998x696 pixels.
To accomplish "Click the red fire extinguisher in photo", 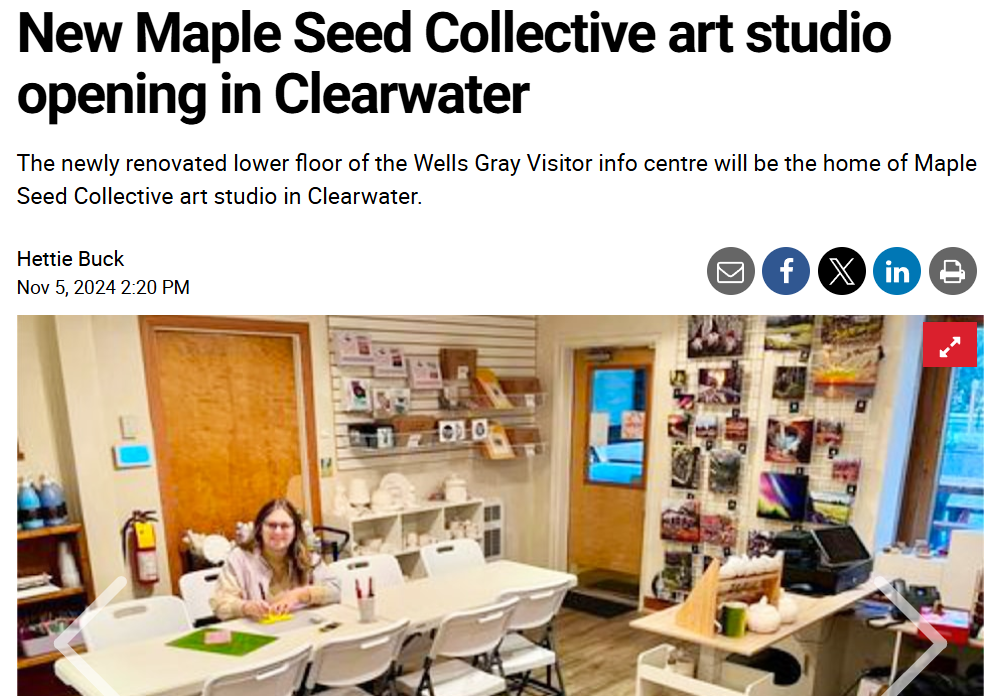I will (143, 545).
